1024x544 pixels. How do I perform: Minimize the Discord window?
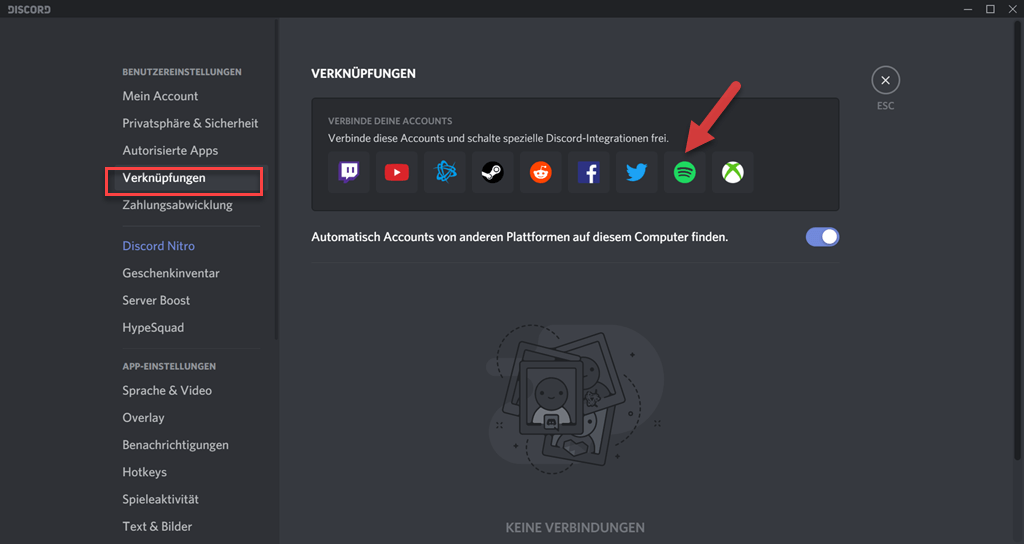tap(968, 9)
